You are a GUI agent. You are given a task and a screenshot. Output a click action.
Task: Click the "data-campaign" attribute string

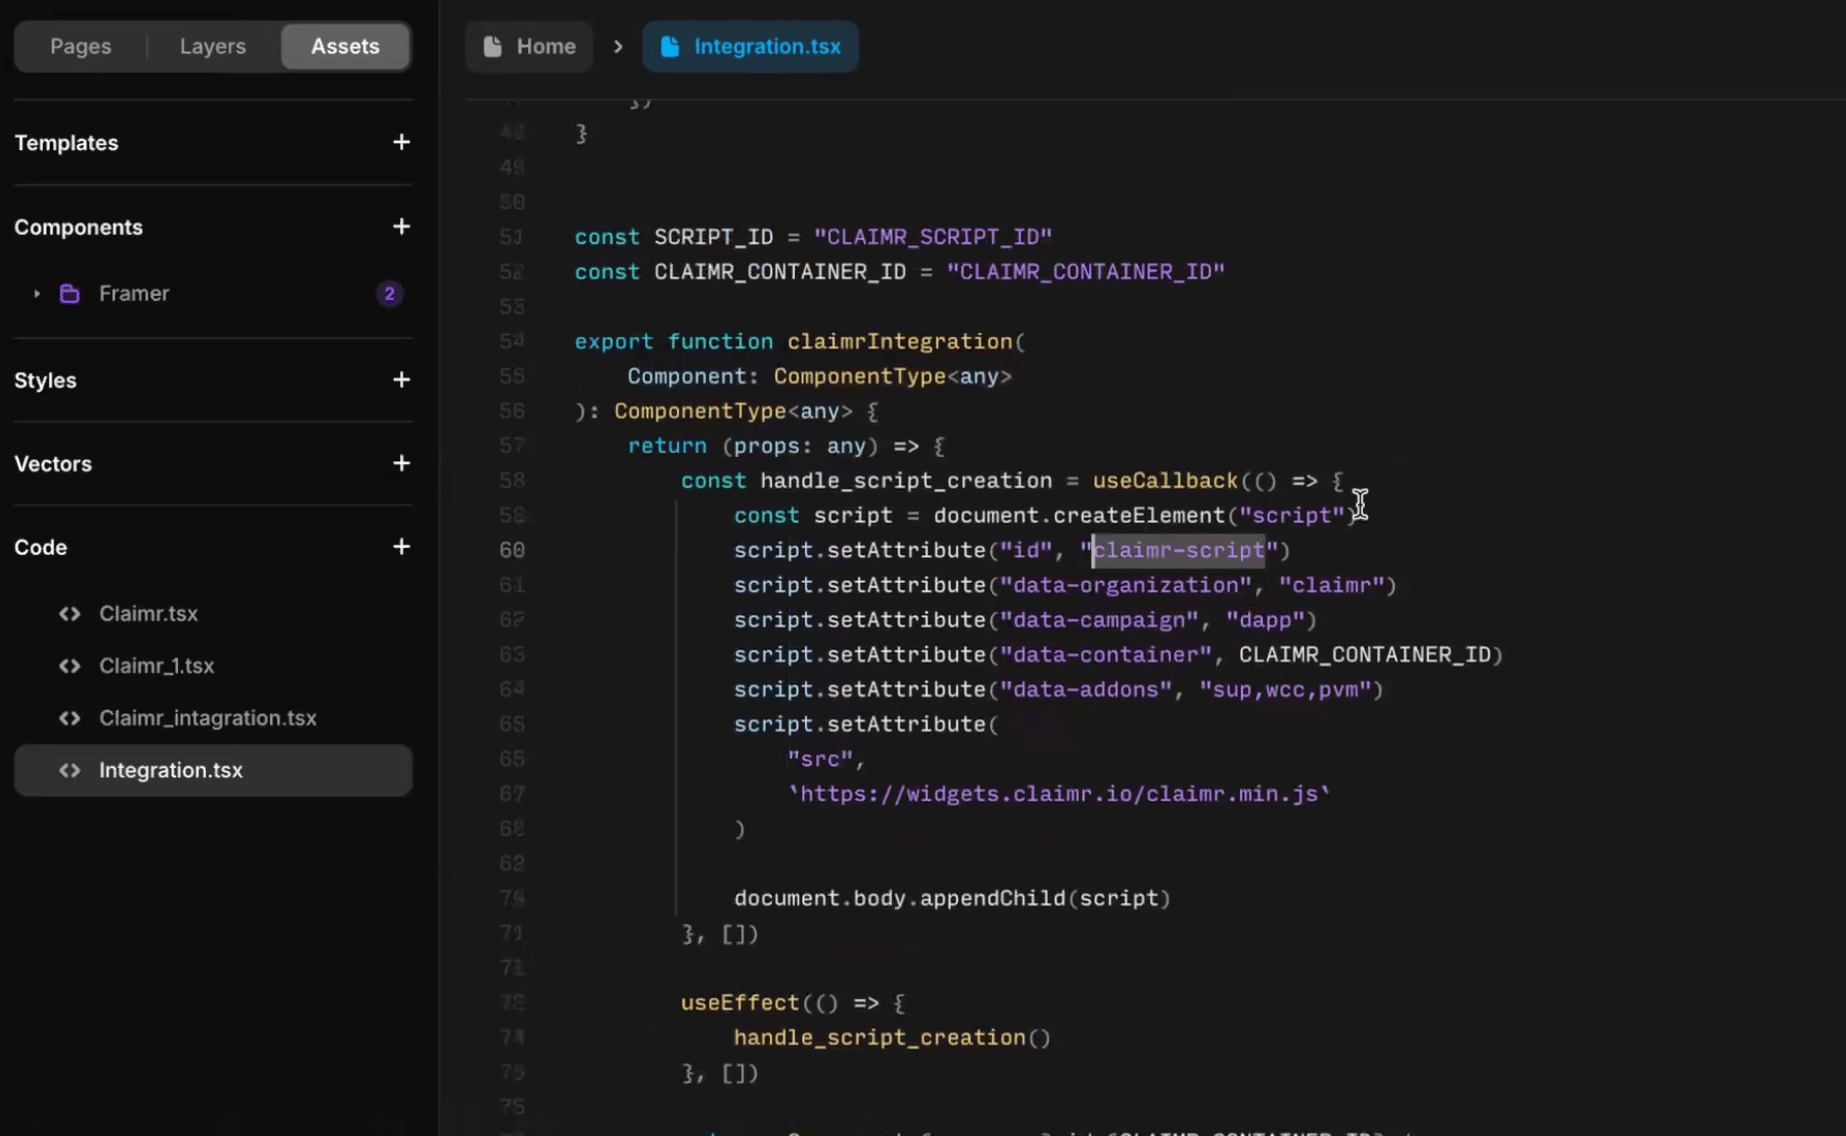click(1098, 620)
